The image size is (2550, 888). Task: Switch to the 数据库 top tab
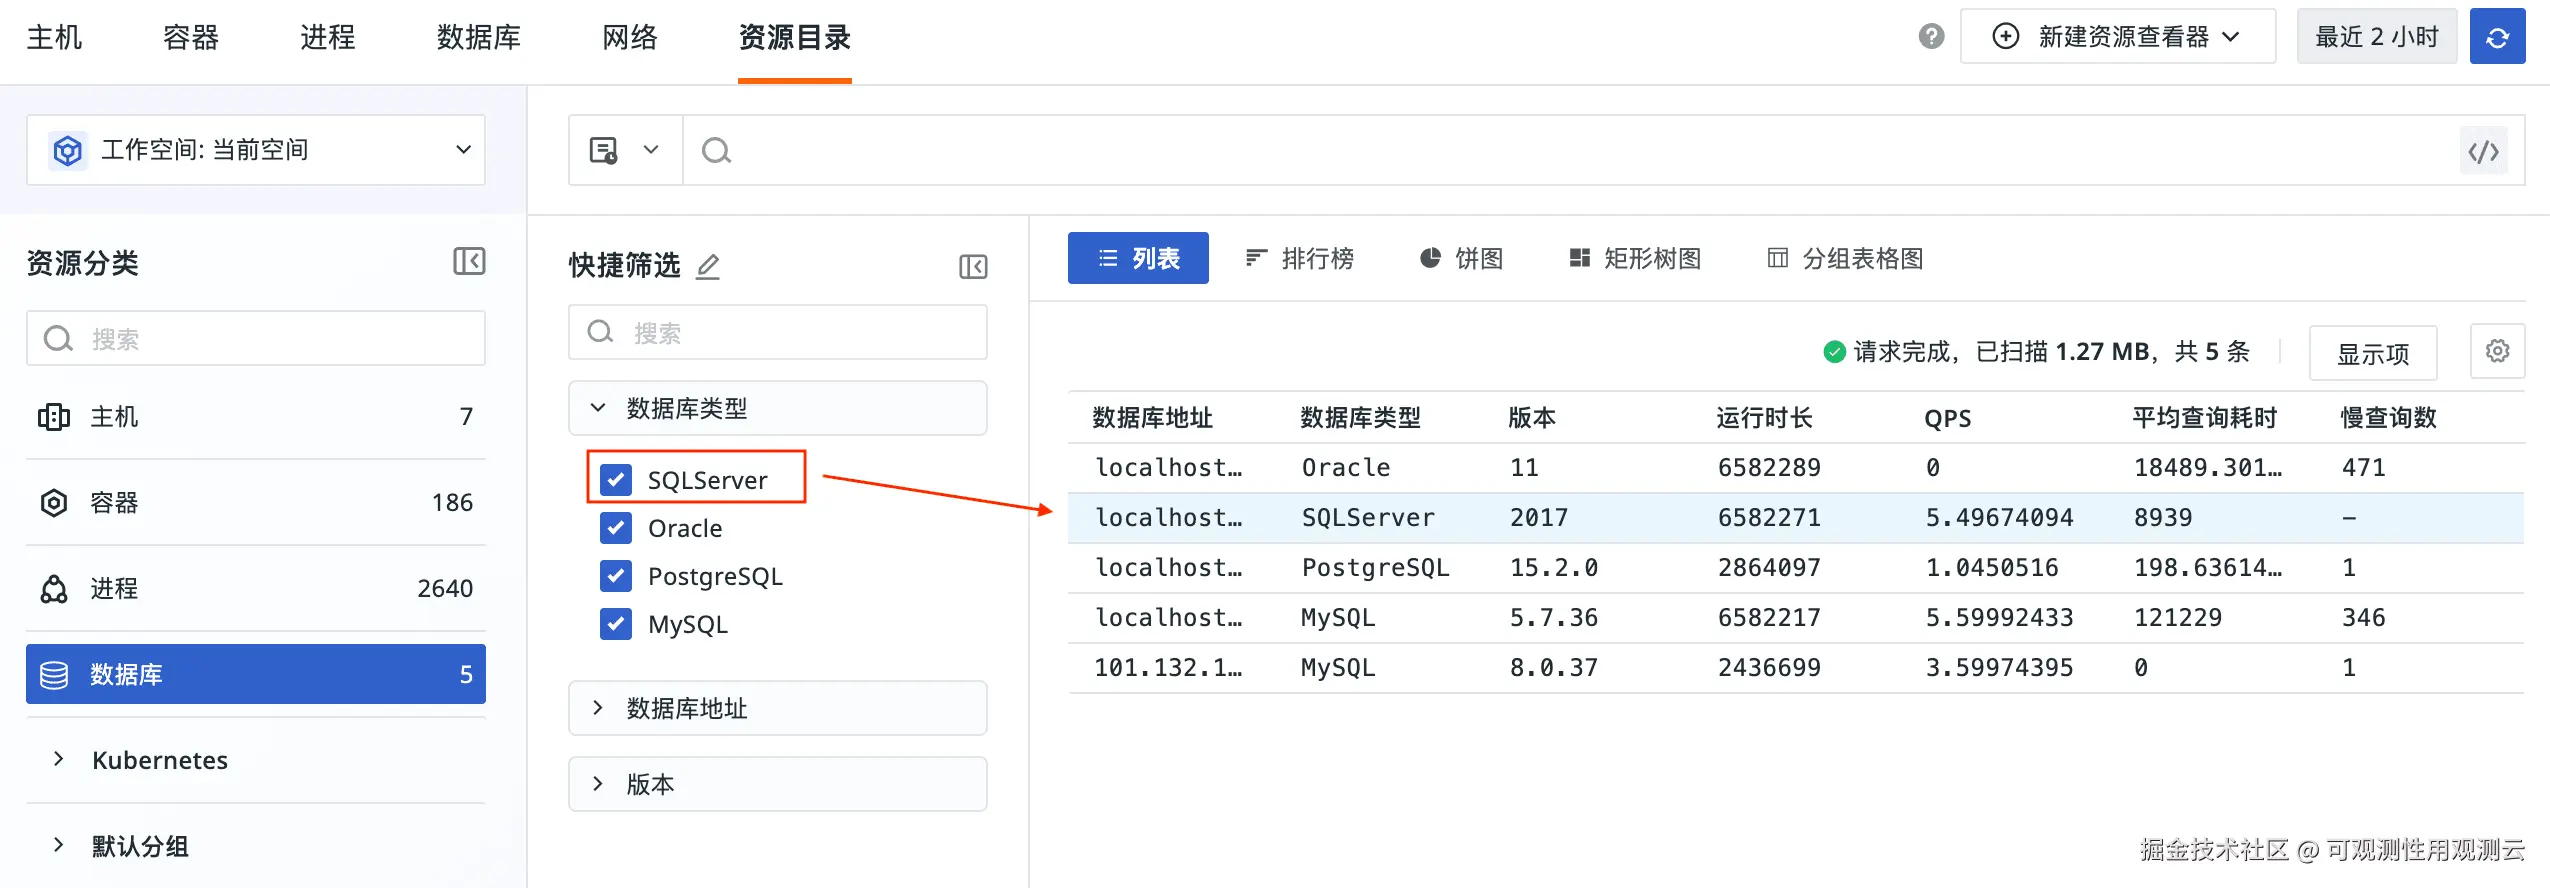(479, 38)
